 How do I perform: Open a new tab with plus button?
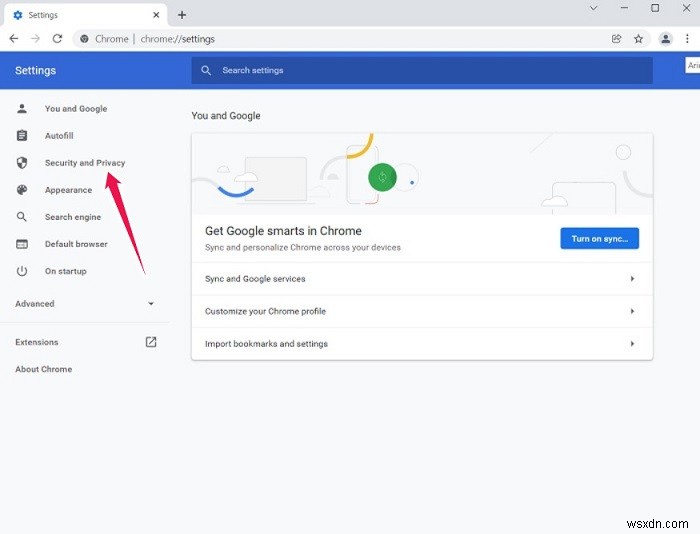[x=182, y=15]
